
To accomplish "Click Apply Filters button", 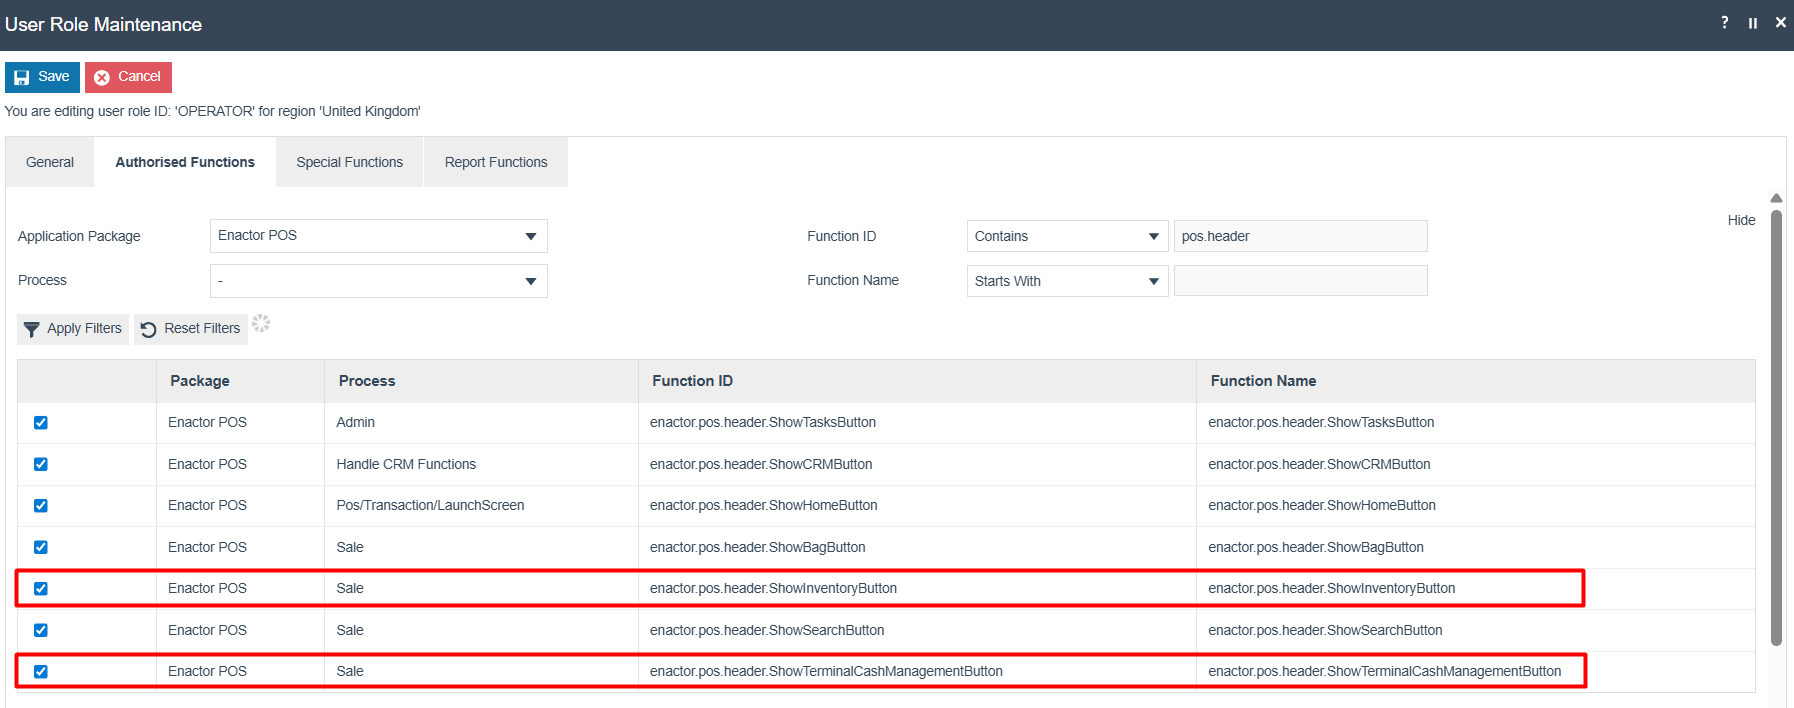I will click(x=73, y=329).
